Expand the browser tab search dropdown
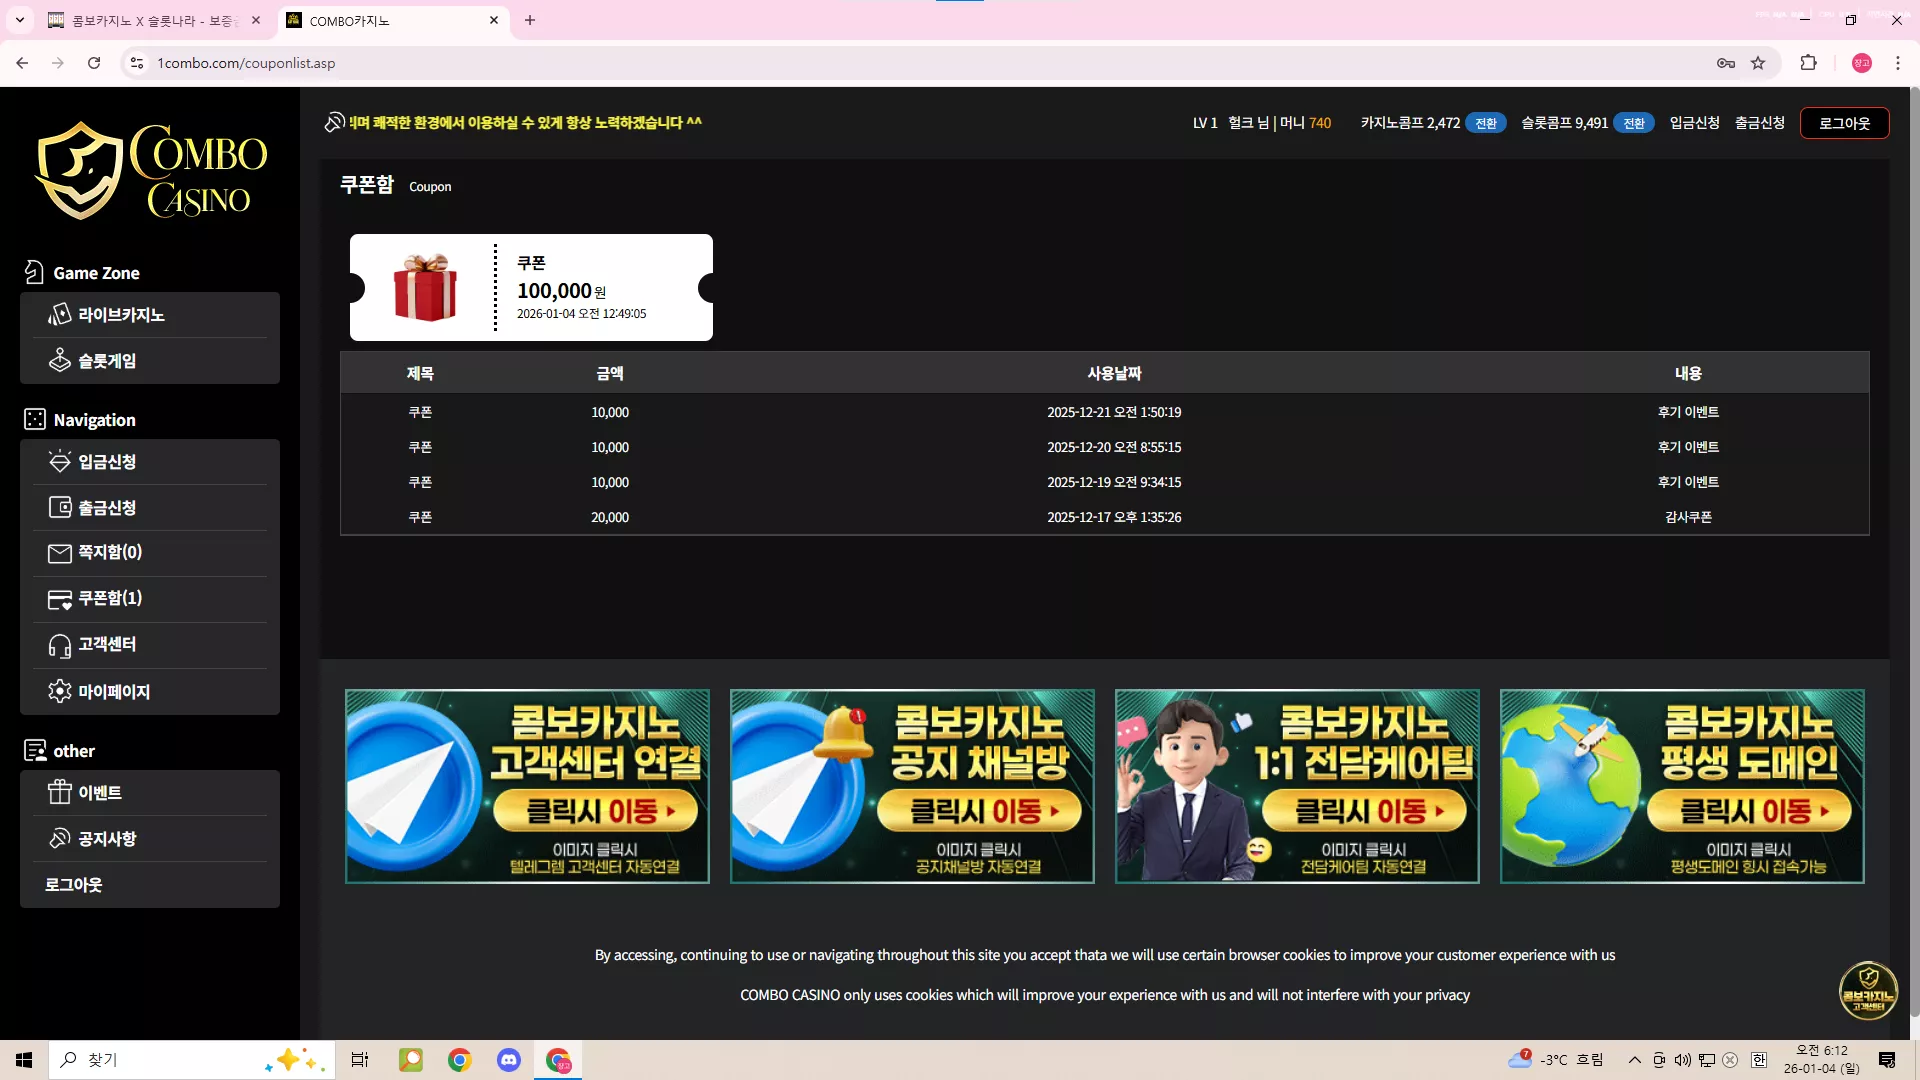This screenshot has width=1920, height=1080. (x=19, y=21)
